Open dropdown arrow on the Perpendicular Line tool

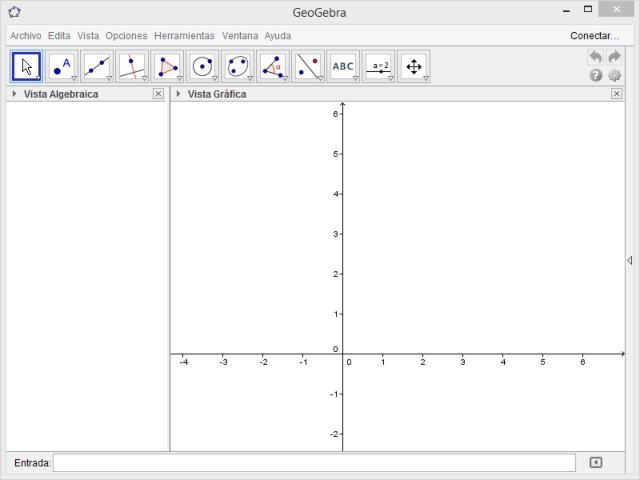pos(144,78)
